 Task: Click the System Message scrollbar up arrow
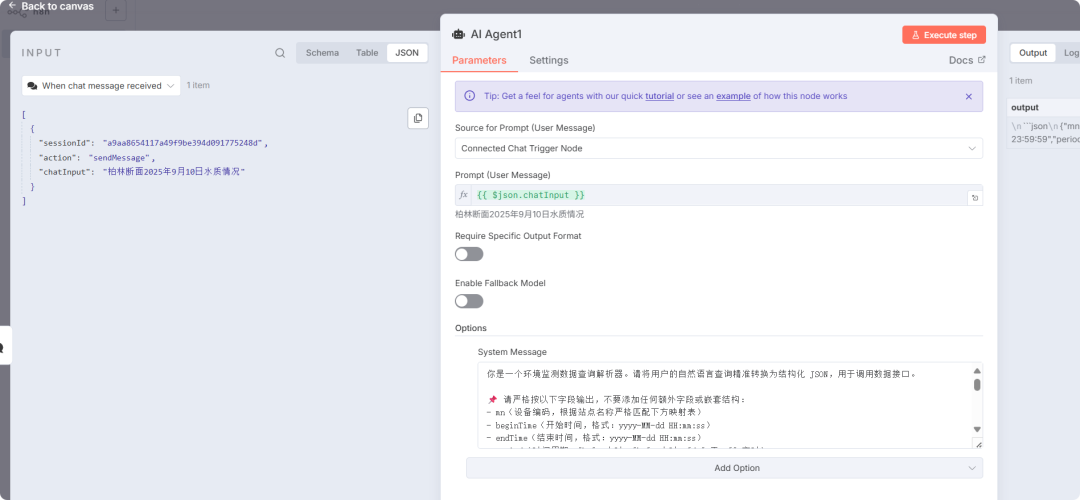[977, 371]
